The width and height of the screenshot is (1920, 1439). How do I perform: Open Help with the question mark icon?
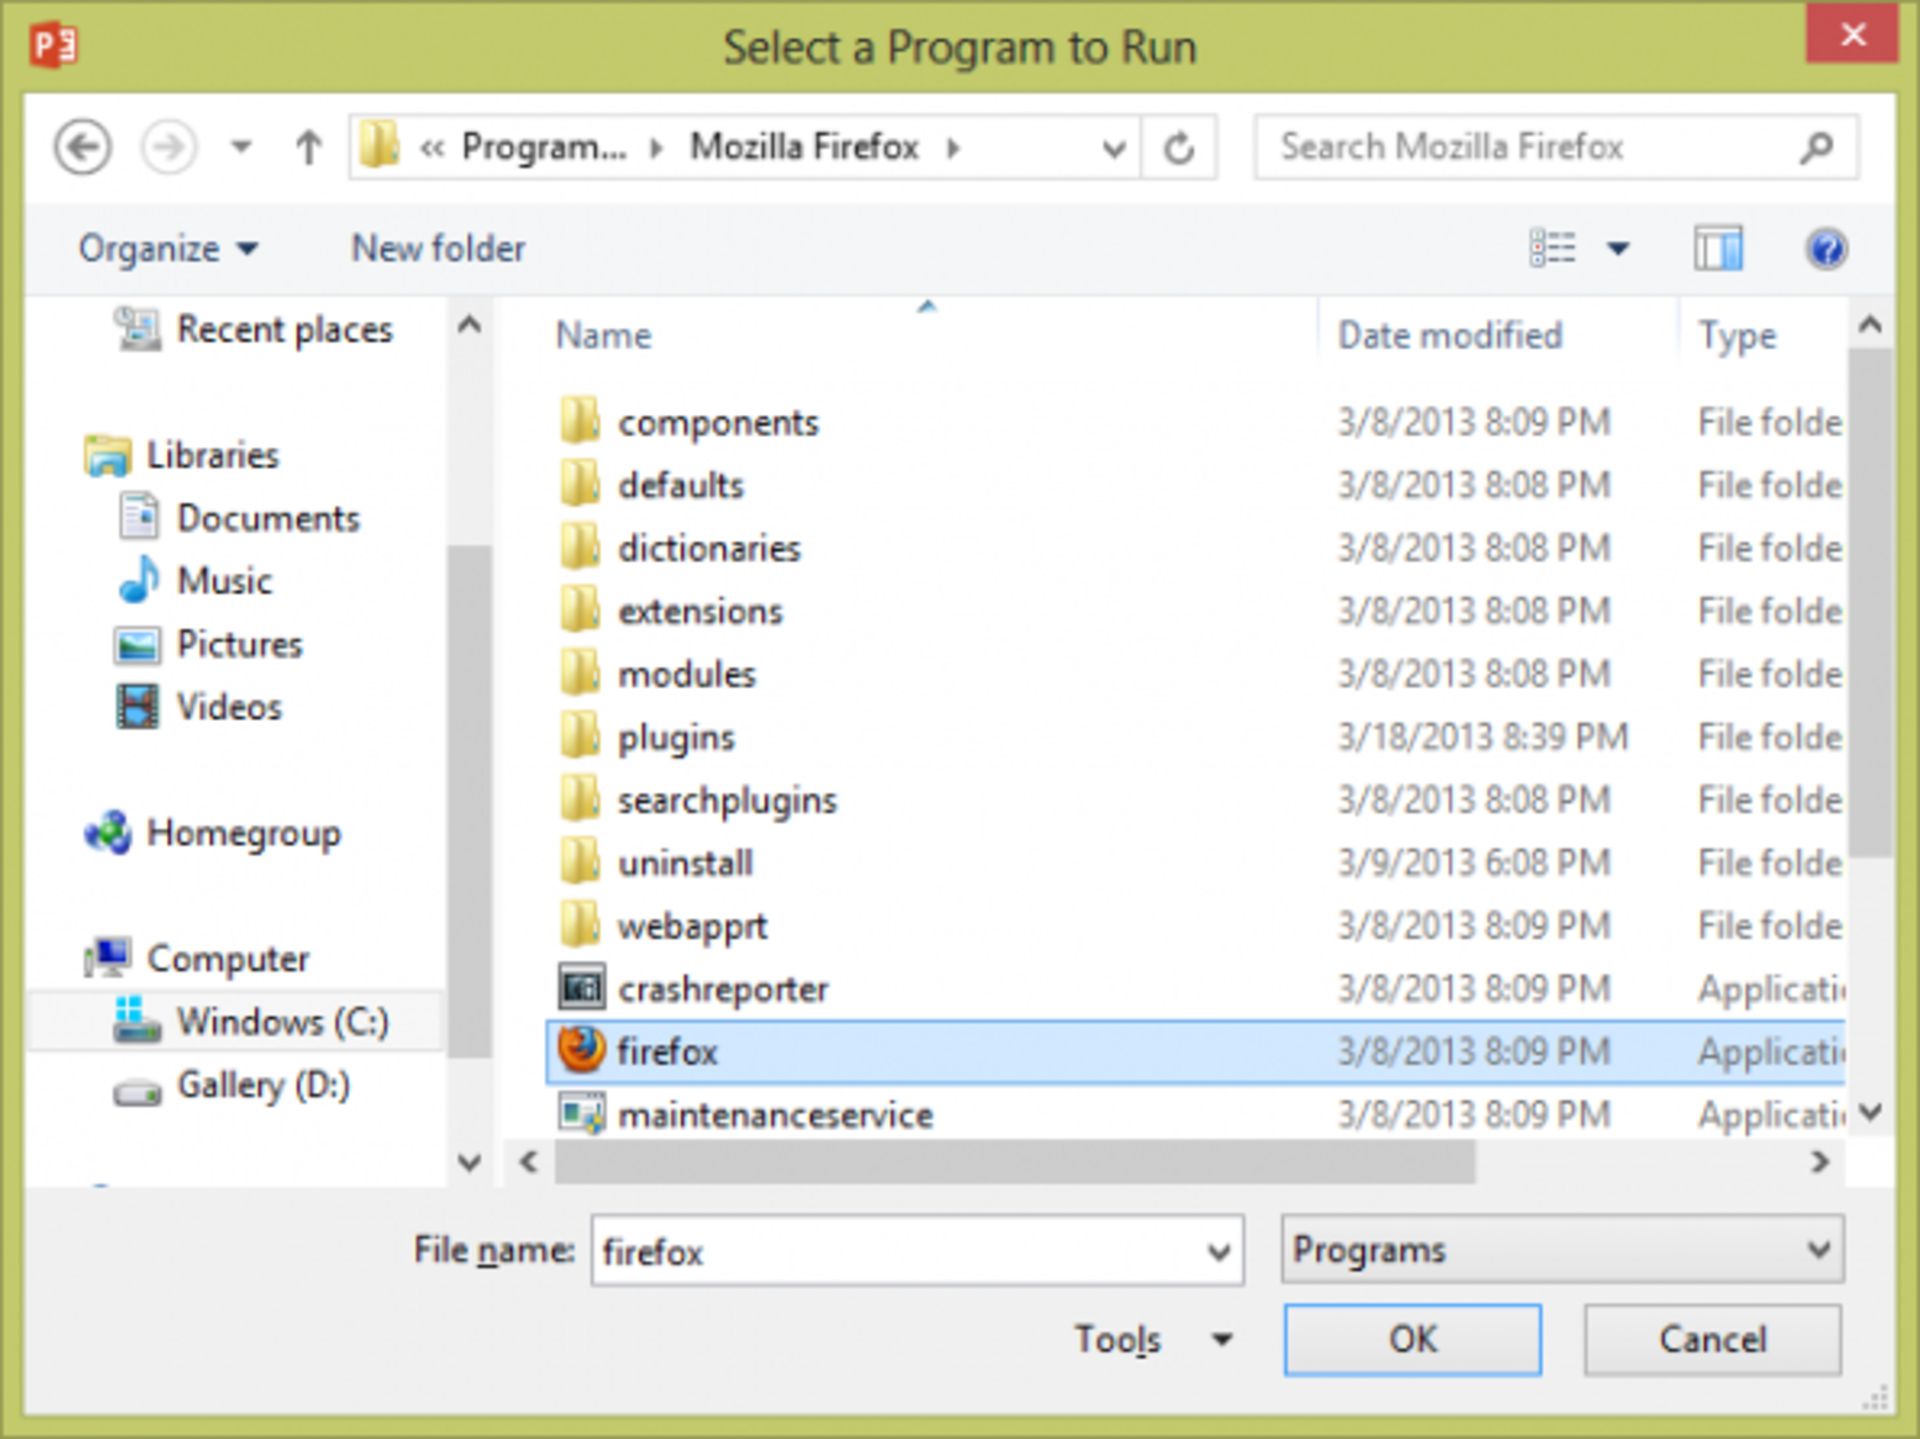[x=1826, y=248]
